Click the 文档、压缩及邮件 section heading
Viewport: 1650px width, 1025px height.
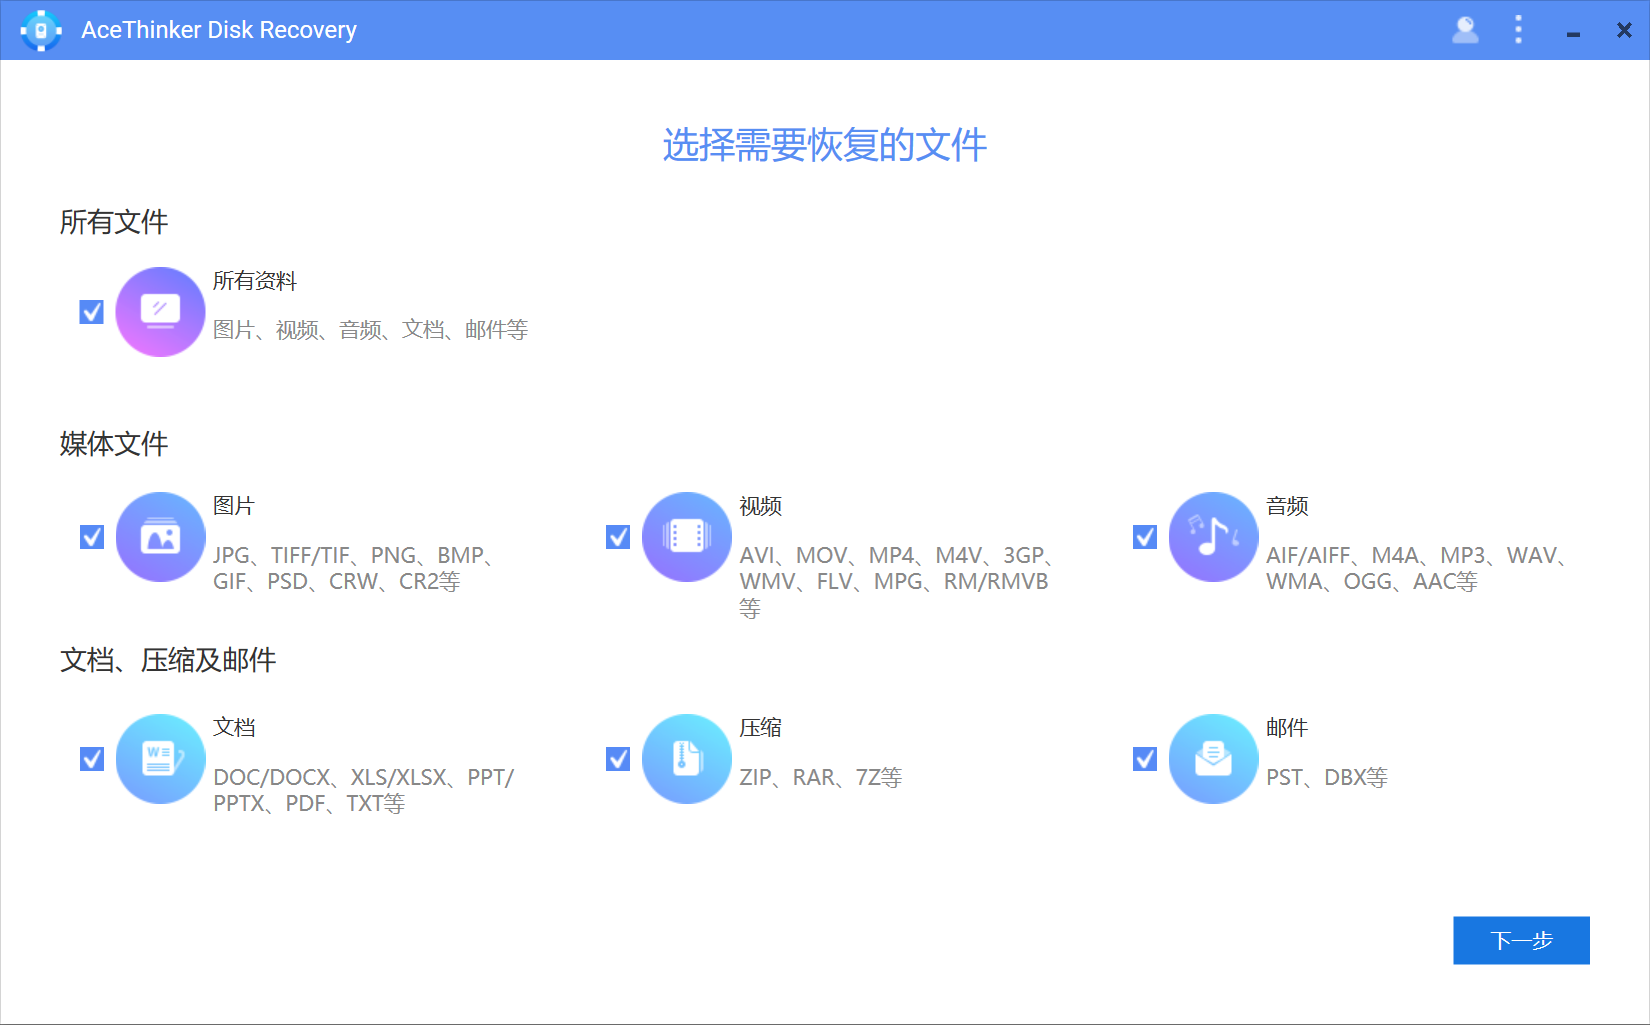168,660
